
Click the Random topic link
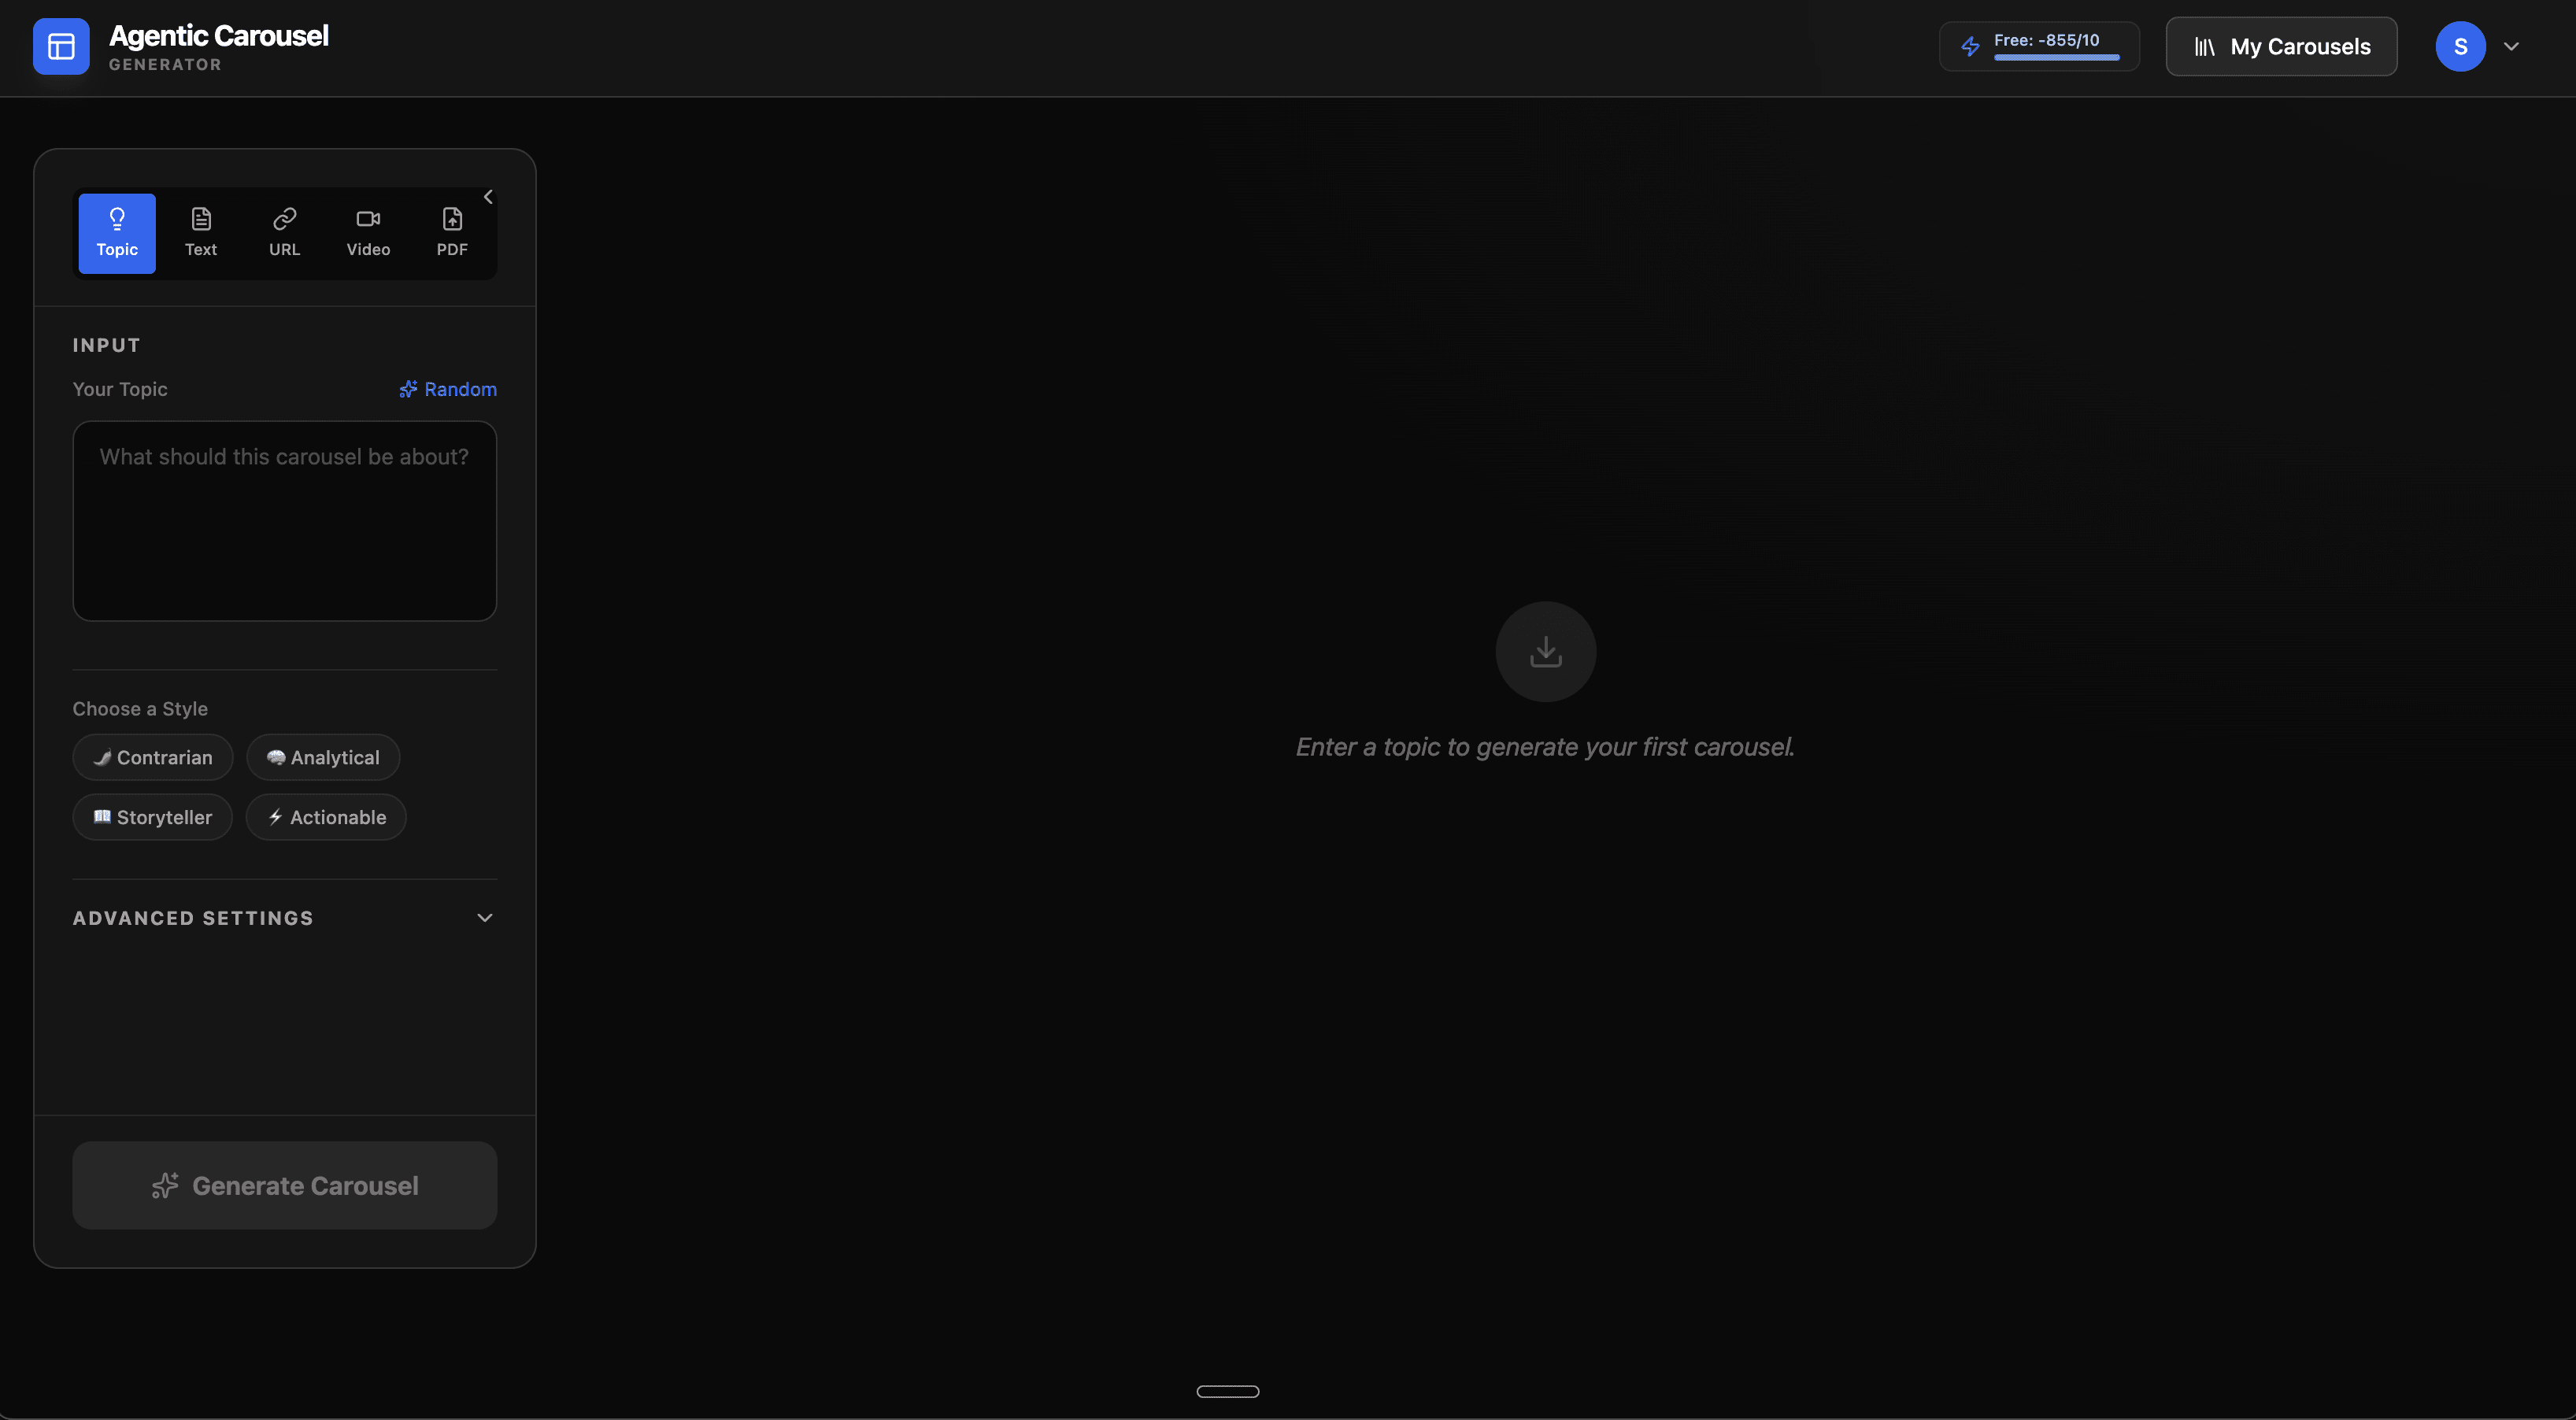(447, 389)
